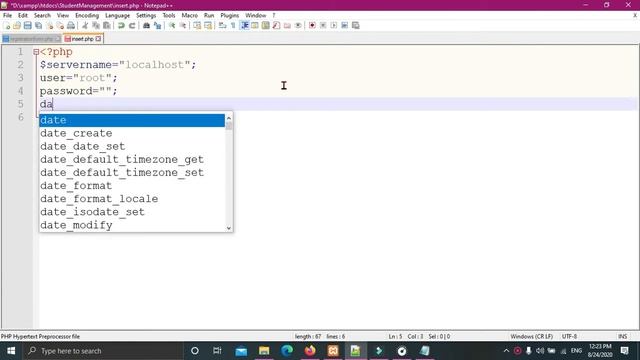Select 'date_date_set' autocomplete suggestion
This screenshot has height=360, width=640.
coord(132,146)
